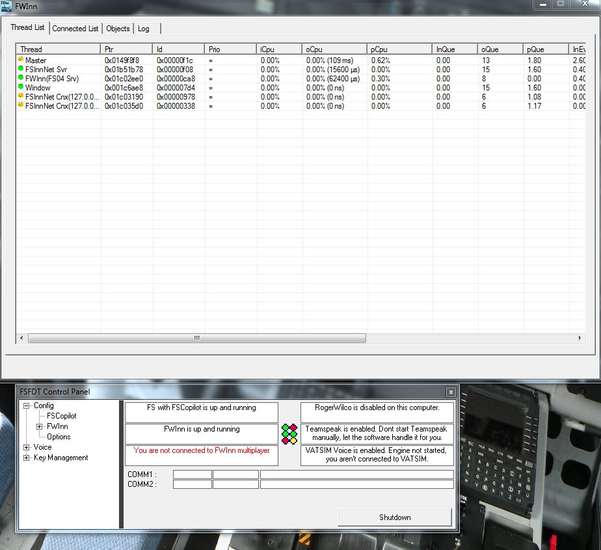Open the Log tab
The height and width of the screenshot is (550, 601).
tap(143, 29)
